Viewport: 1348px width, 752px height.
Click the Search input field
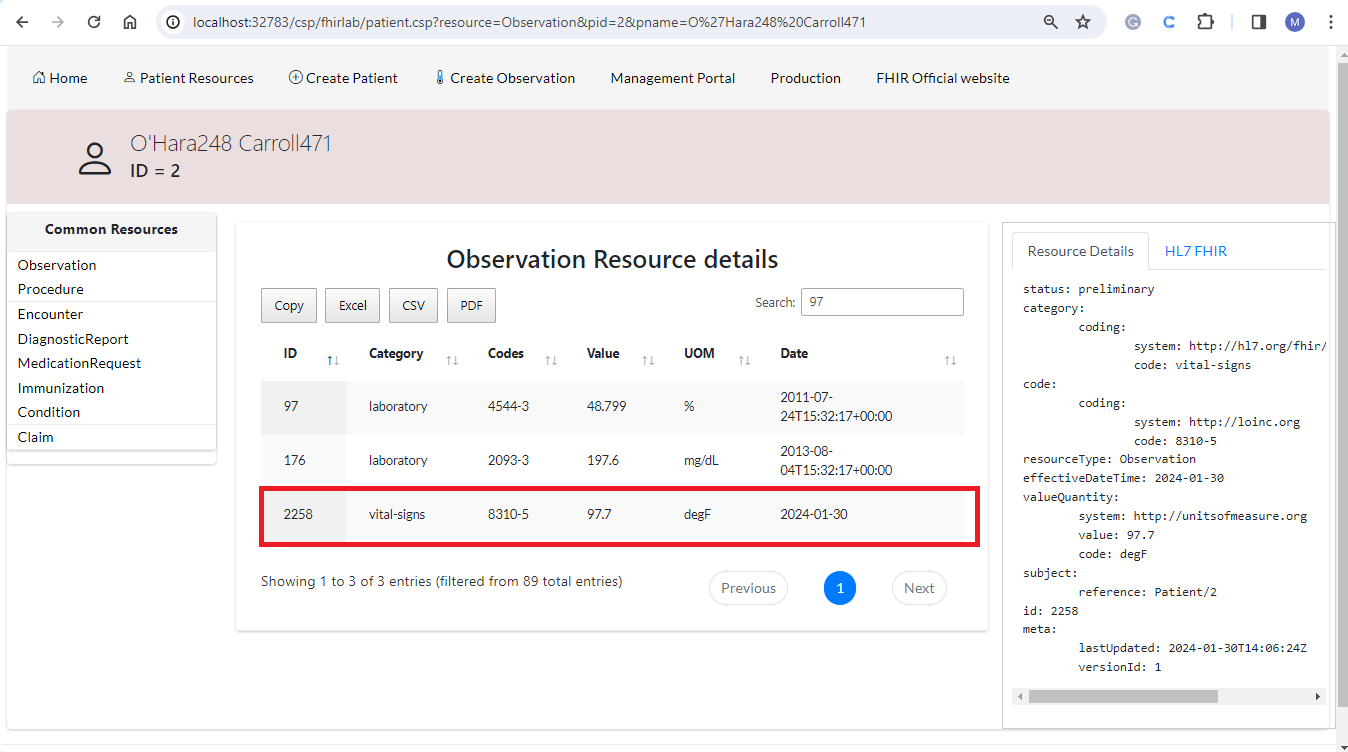pyautogui.click(x=882, y=302)
